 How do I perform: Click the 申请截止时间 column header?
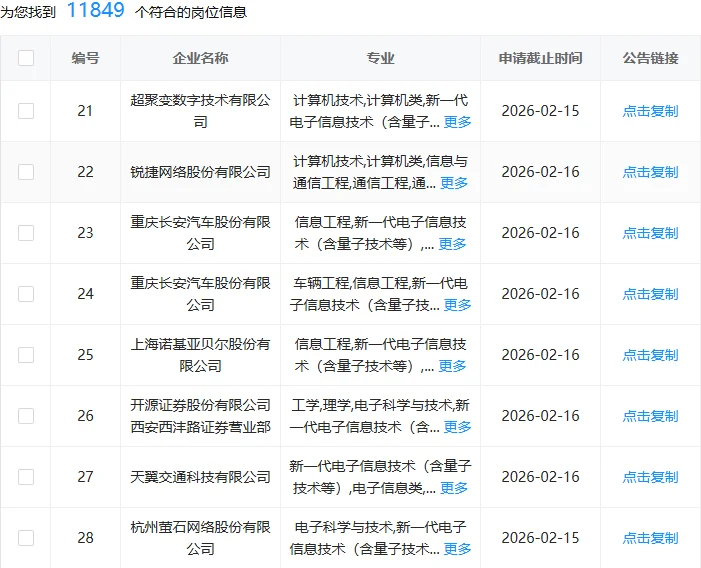point(541,58)
